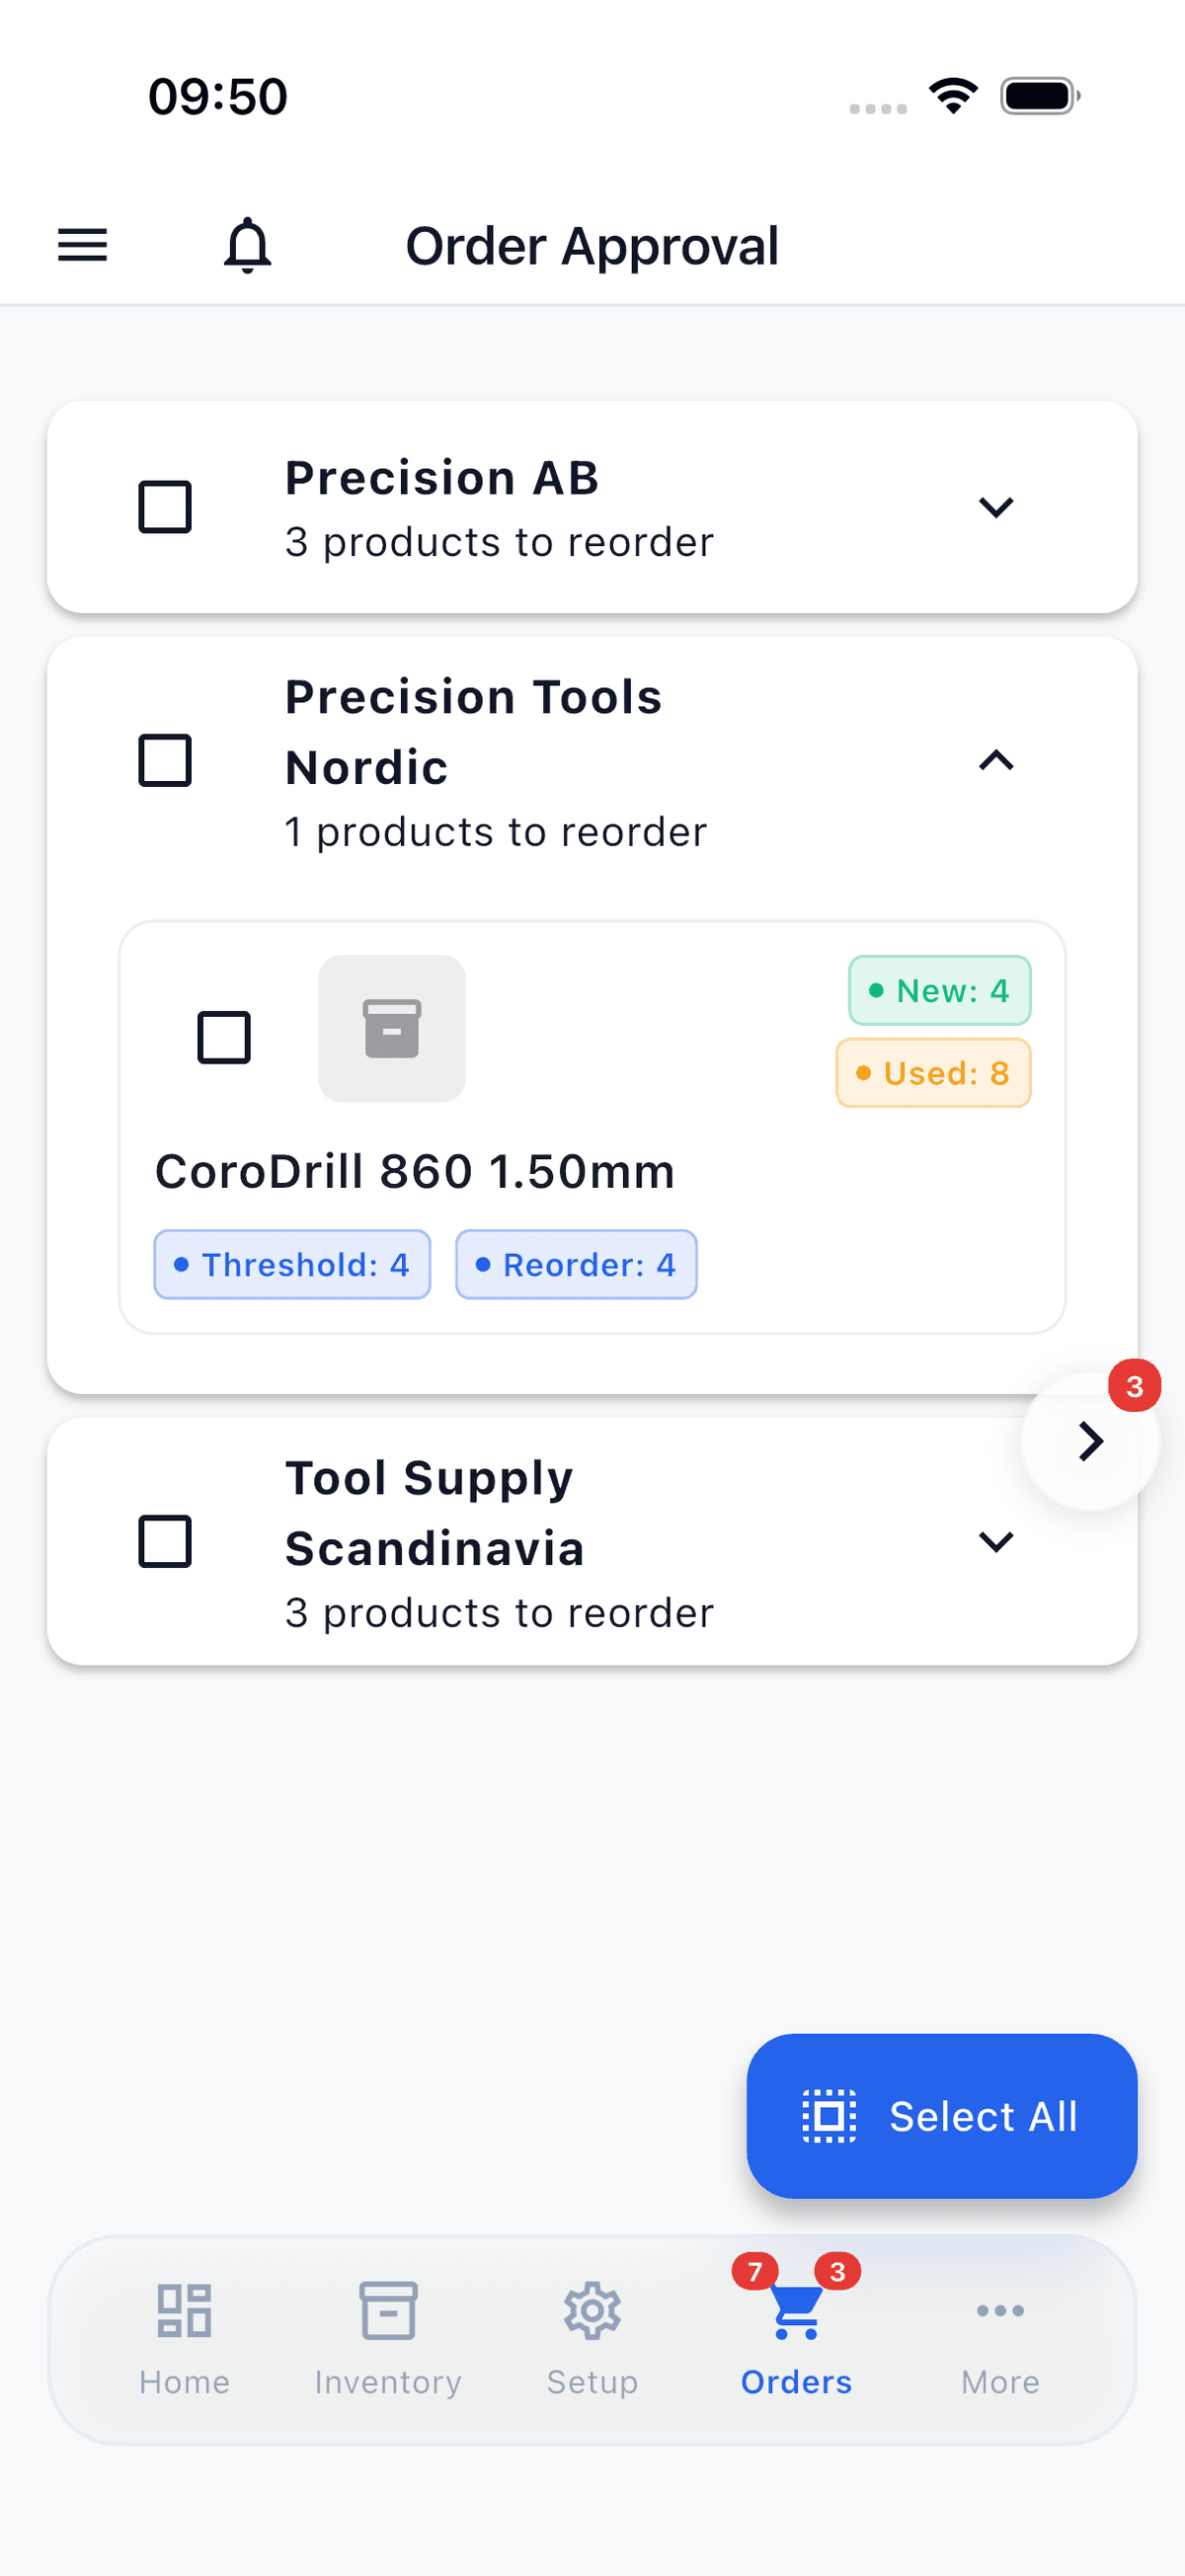
Task: Tap the Reorder: 4 chip
Action: coord(576,1265)
